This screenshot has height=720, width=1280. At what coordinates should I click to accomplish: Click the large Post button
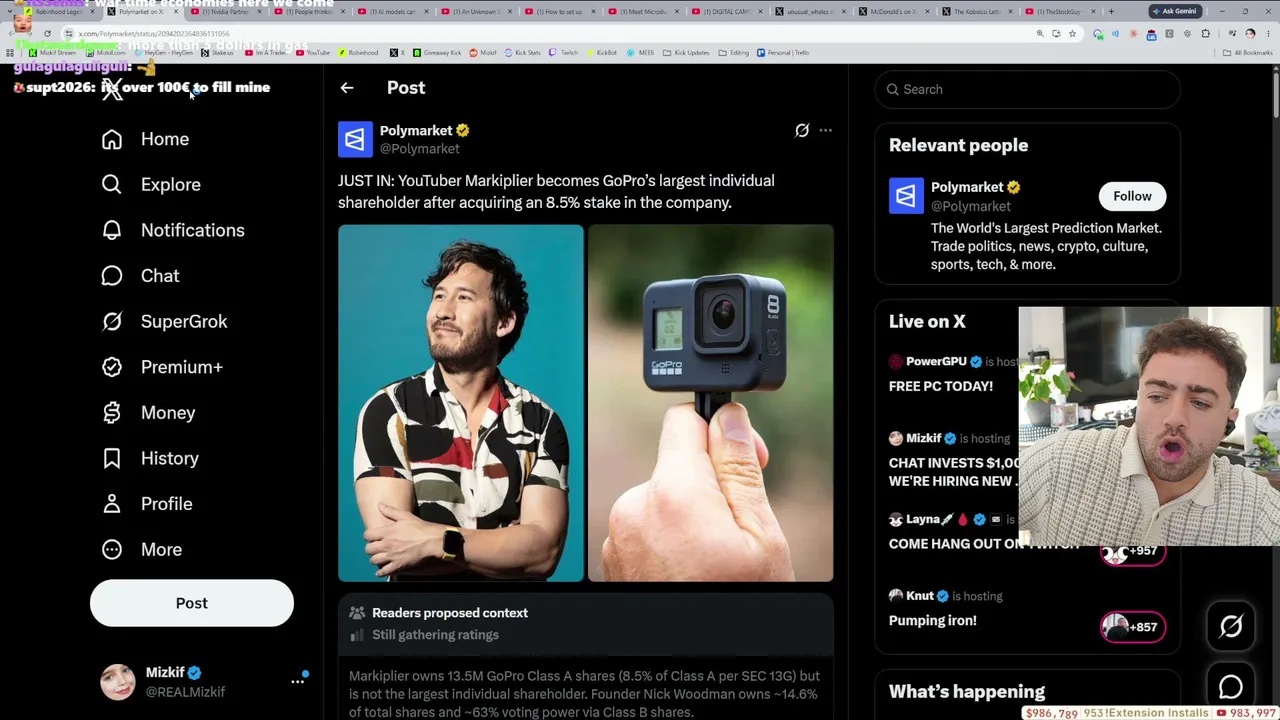click(192, 603)
